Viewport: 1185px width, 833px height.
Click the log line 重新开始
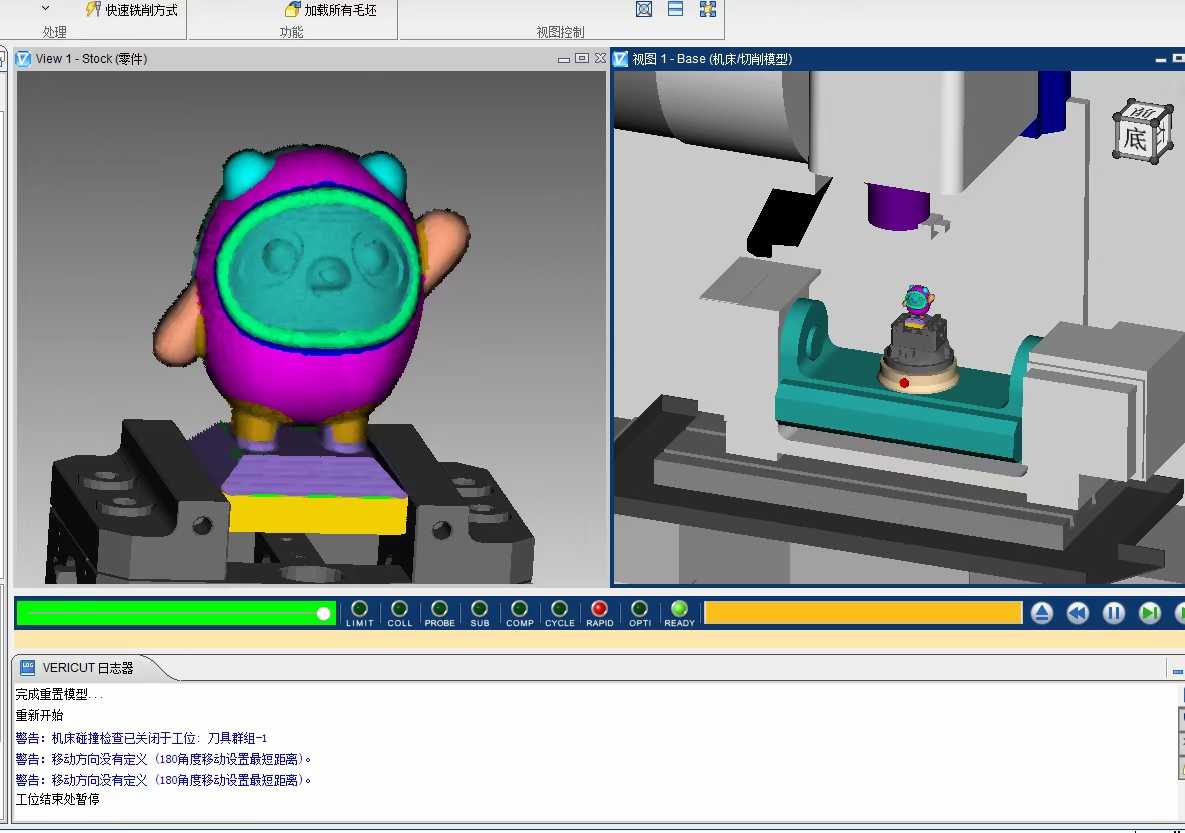click(x=39, y=715)
